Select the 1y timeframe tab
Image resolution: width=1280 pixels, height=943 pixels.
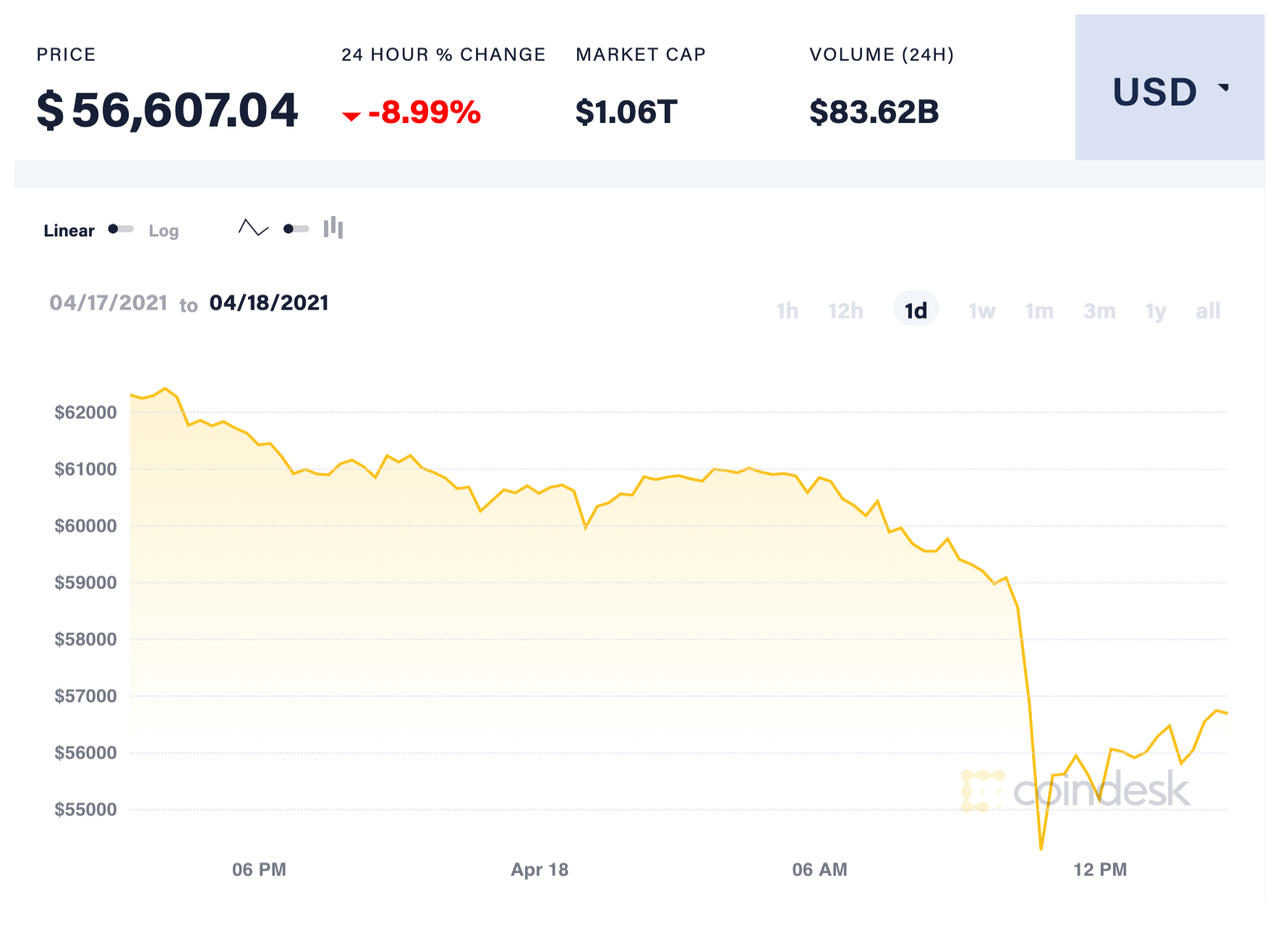(x=1155, y=311)
